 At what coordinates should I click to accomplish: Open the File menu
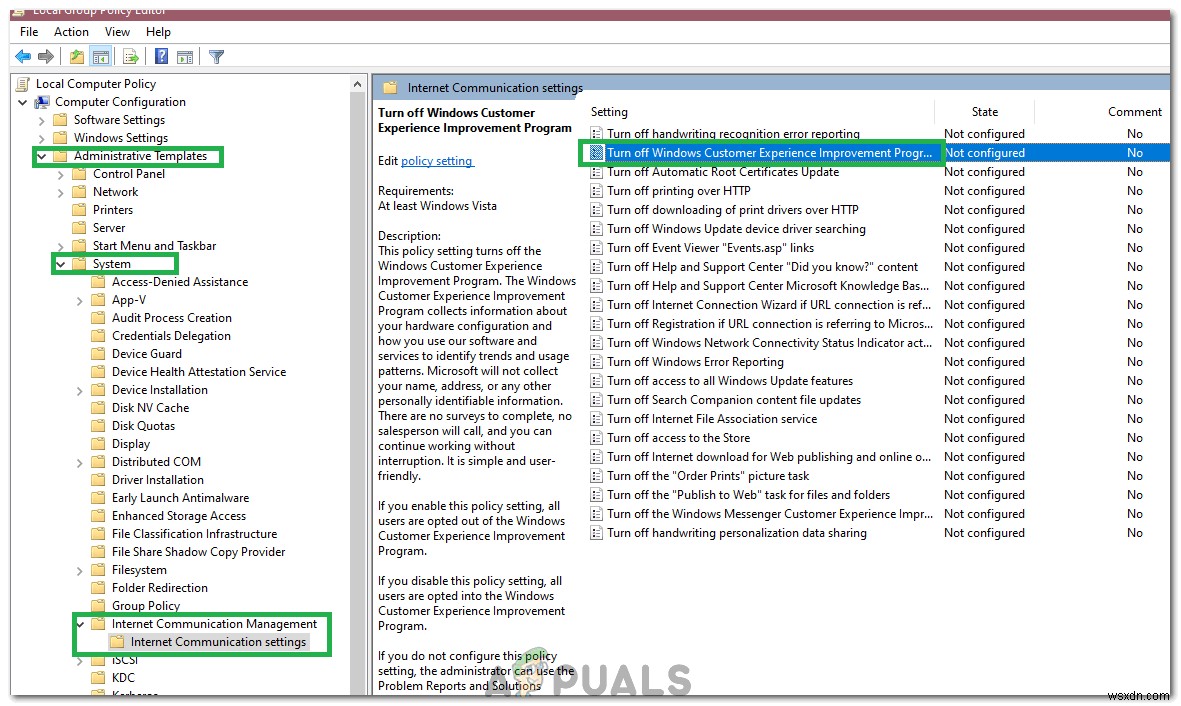coord(29,32)
